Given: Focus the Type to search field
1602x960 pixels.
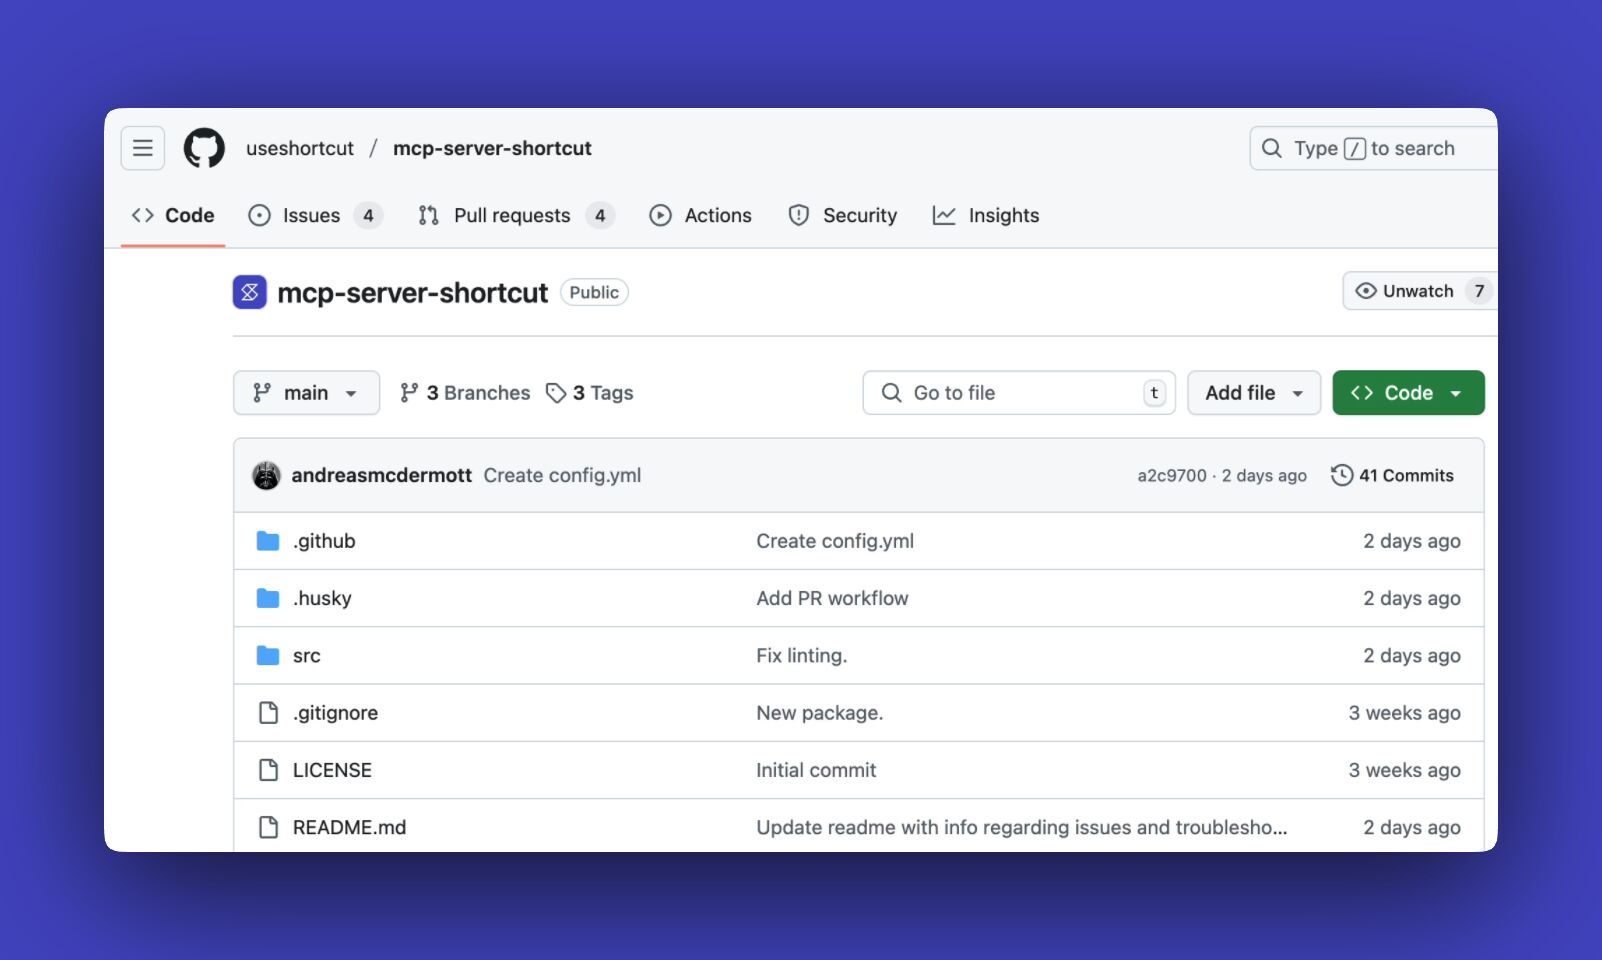Looking at the screenshot, I should [x=1373, y=148].
